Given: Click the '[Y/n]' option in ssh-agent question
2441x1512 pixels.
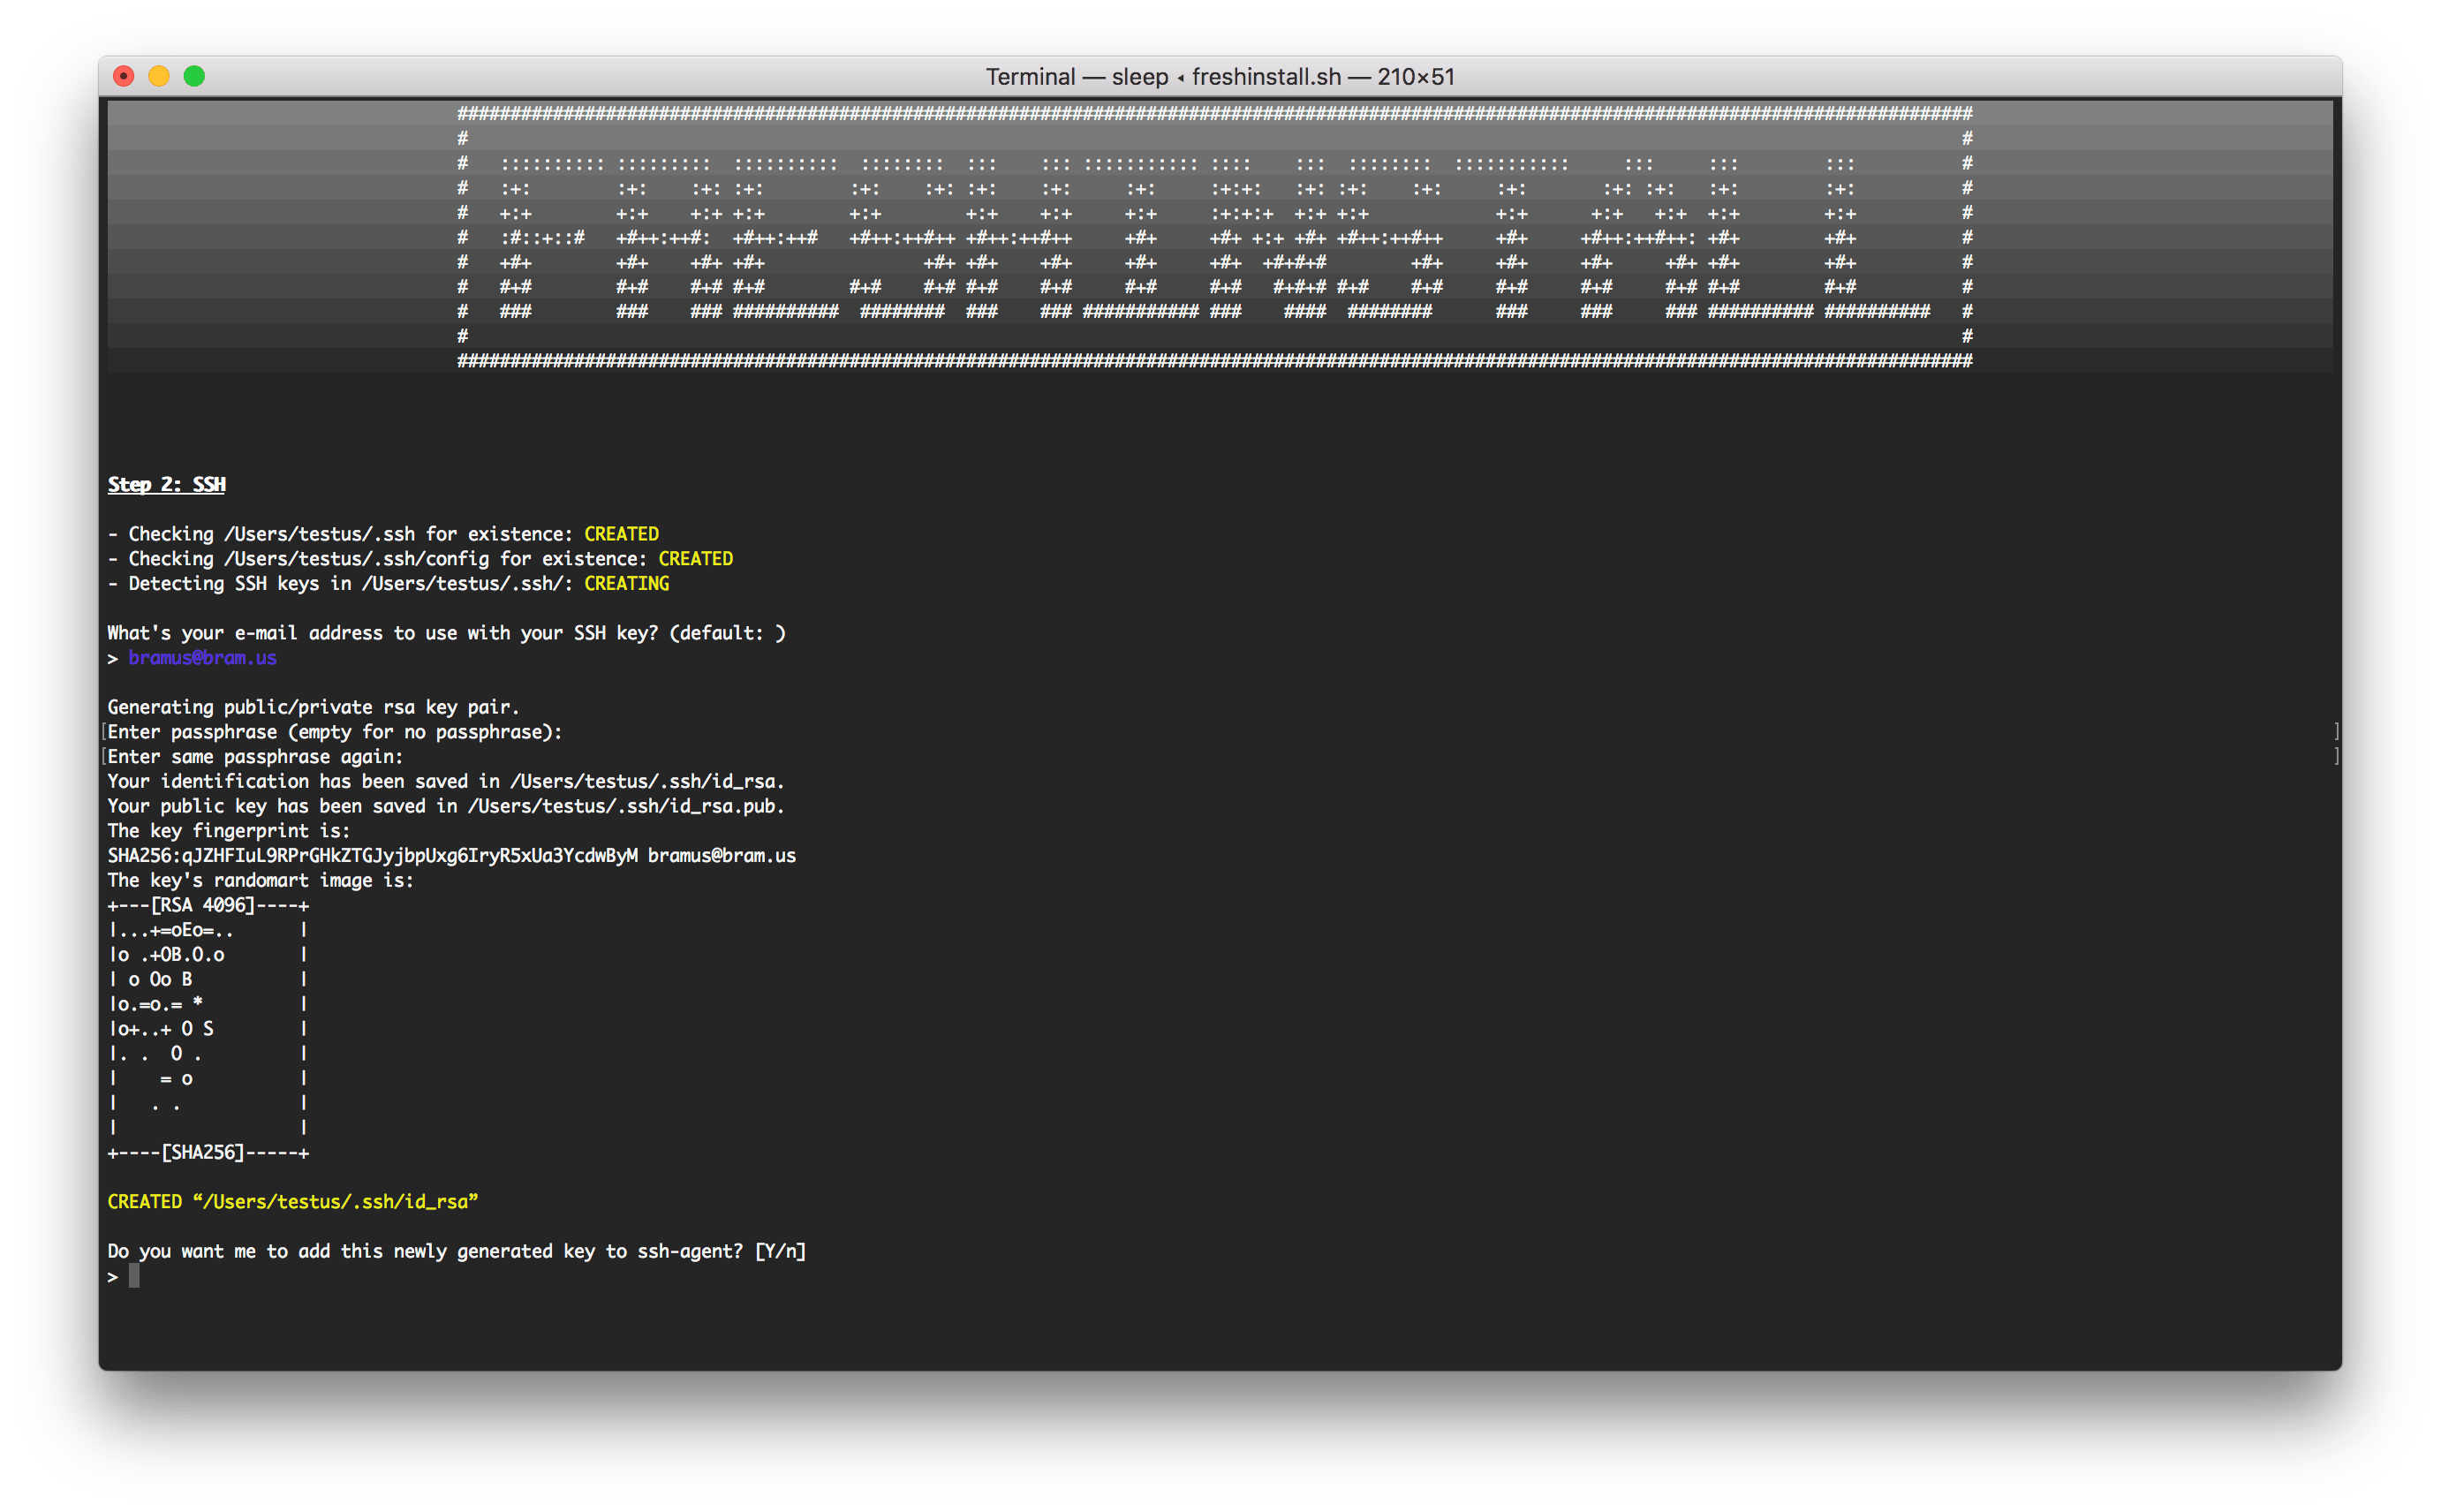Looking at the screenshot, I should [x=780, y=1251].
